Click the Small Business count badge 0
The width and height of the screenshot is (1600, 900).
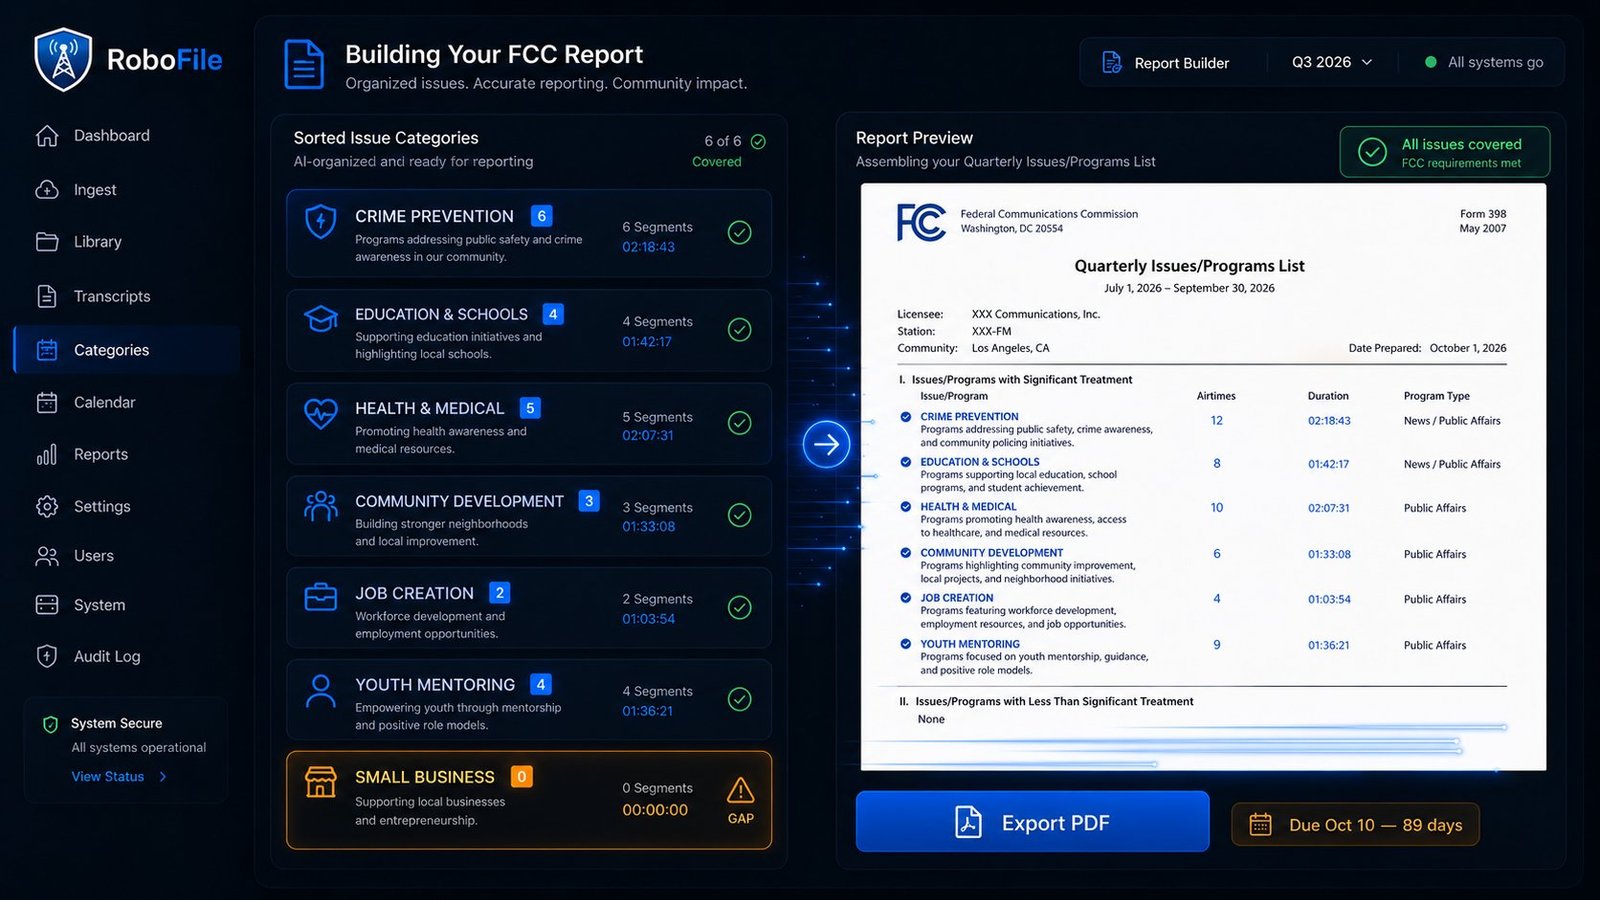click(x=522, y=777)
